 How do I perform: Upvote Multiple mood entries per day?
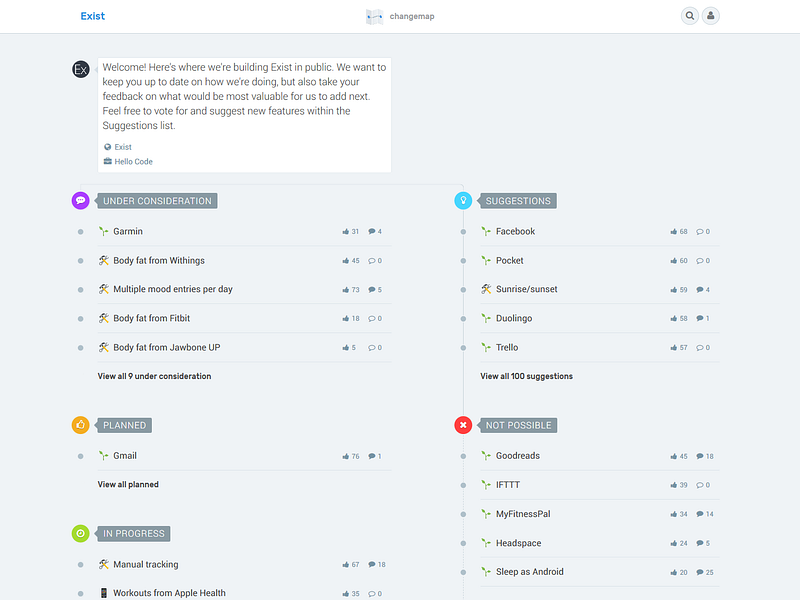coord(346,290)
